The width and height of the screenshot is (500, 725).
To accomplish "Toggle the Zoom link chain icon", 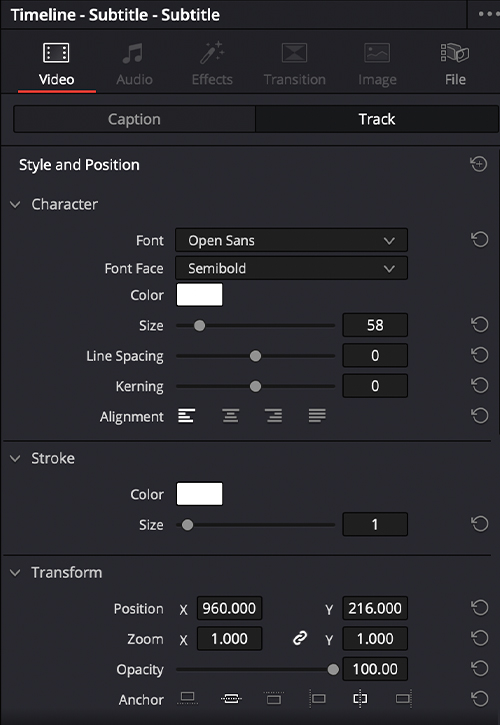I will coord(300,639).
